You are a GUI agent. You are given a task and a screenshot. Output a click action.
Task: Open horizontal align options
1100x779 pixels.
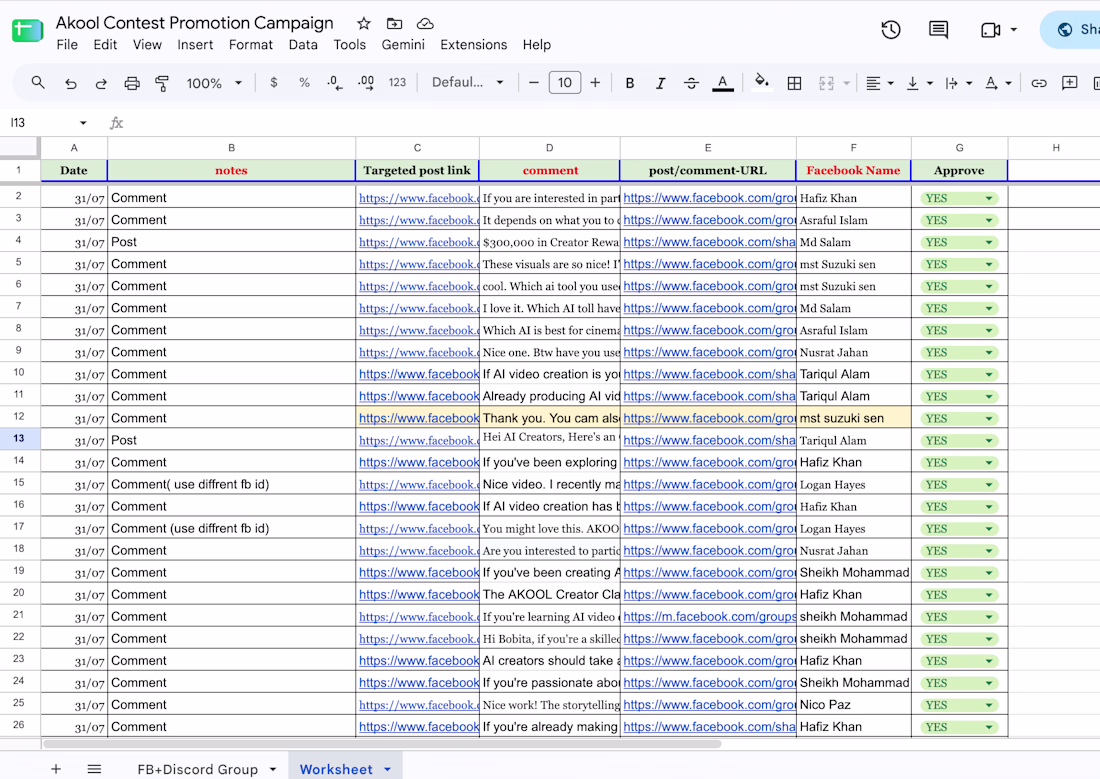(879, 83)
